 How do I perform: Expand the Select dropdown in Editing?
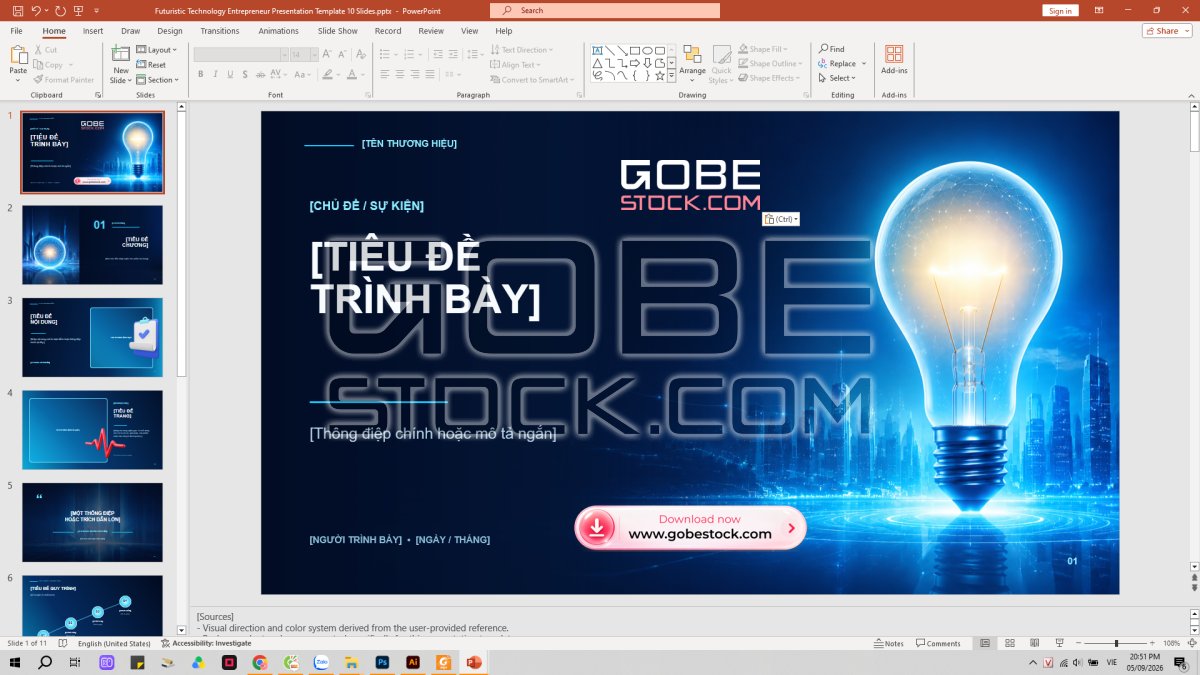coord(836,78)
